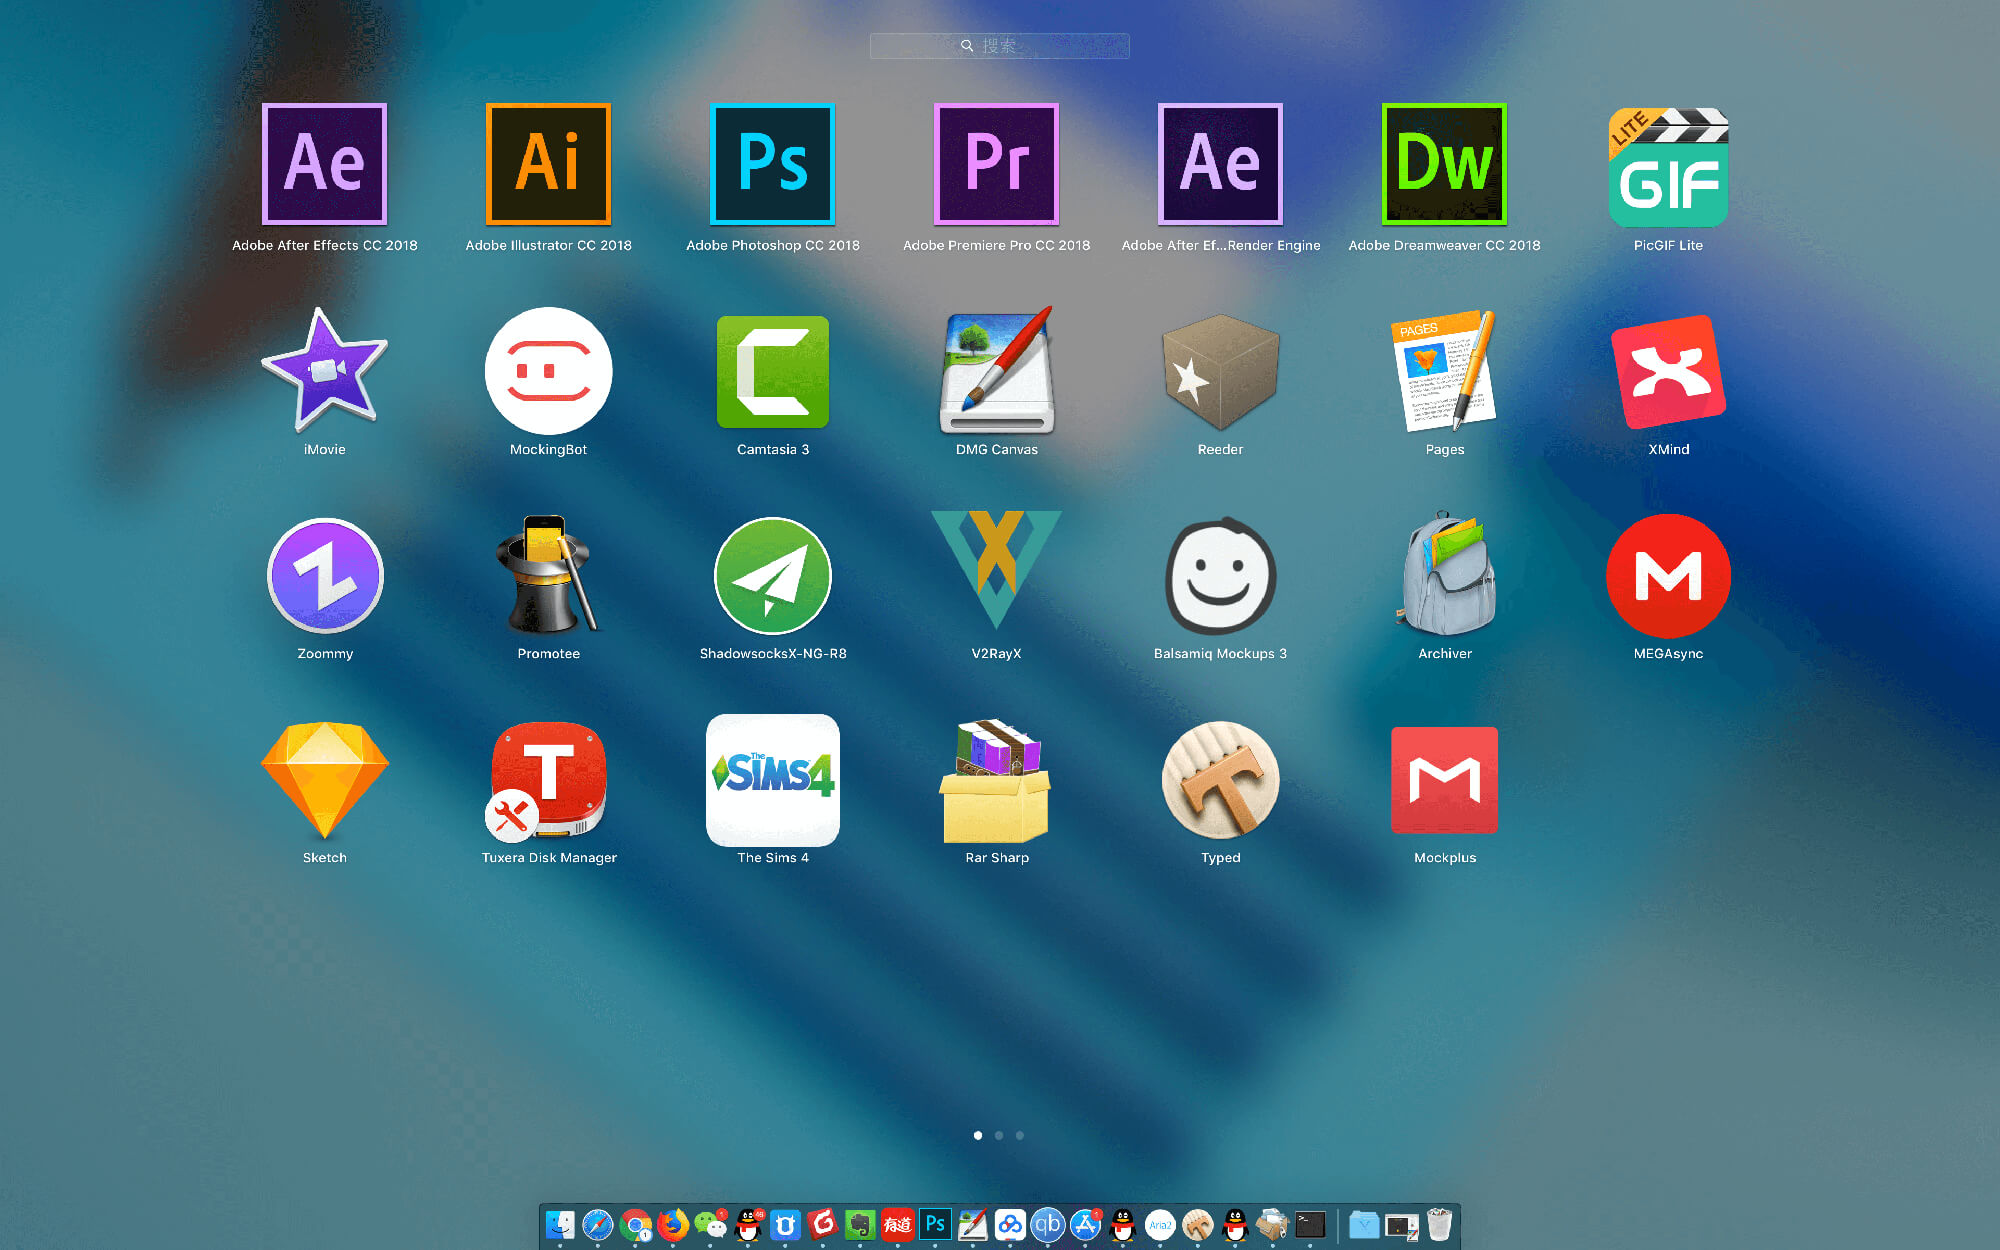Open Baidu Netdisk in the dock
This screenshot has height=1250, width=2000.
pos(1010,1224)
